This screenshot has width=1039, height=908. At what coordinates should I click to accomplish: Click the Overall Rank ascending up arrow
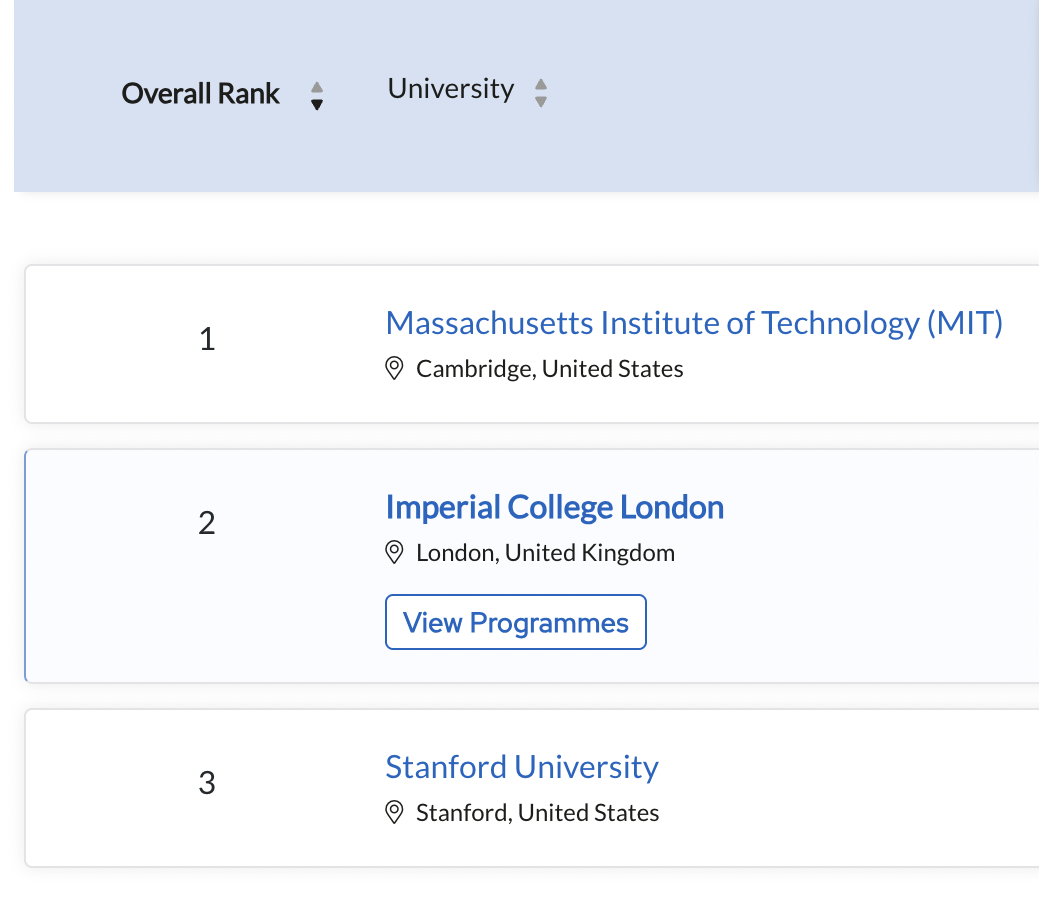(317, 87)
